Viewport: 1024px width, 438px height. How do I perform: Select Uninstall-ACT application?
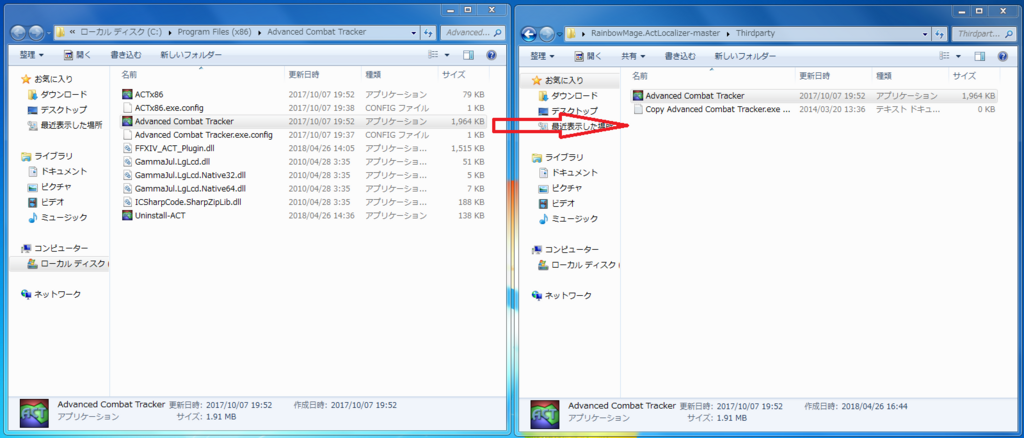(160, 215)
